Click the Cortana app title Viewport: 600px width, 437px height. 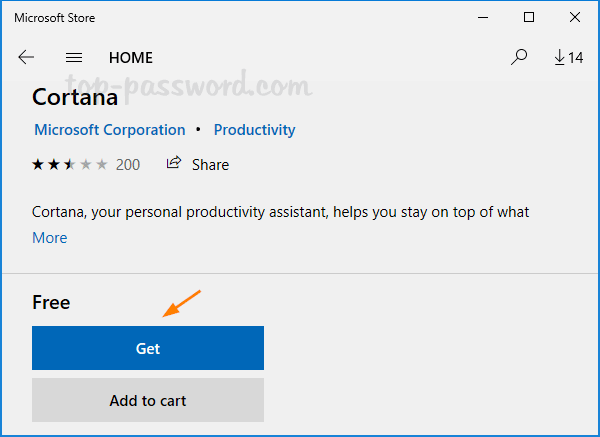point(75,97)
